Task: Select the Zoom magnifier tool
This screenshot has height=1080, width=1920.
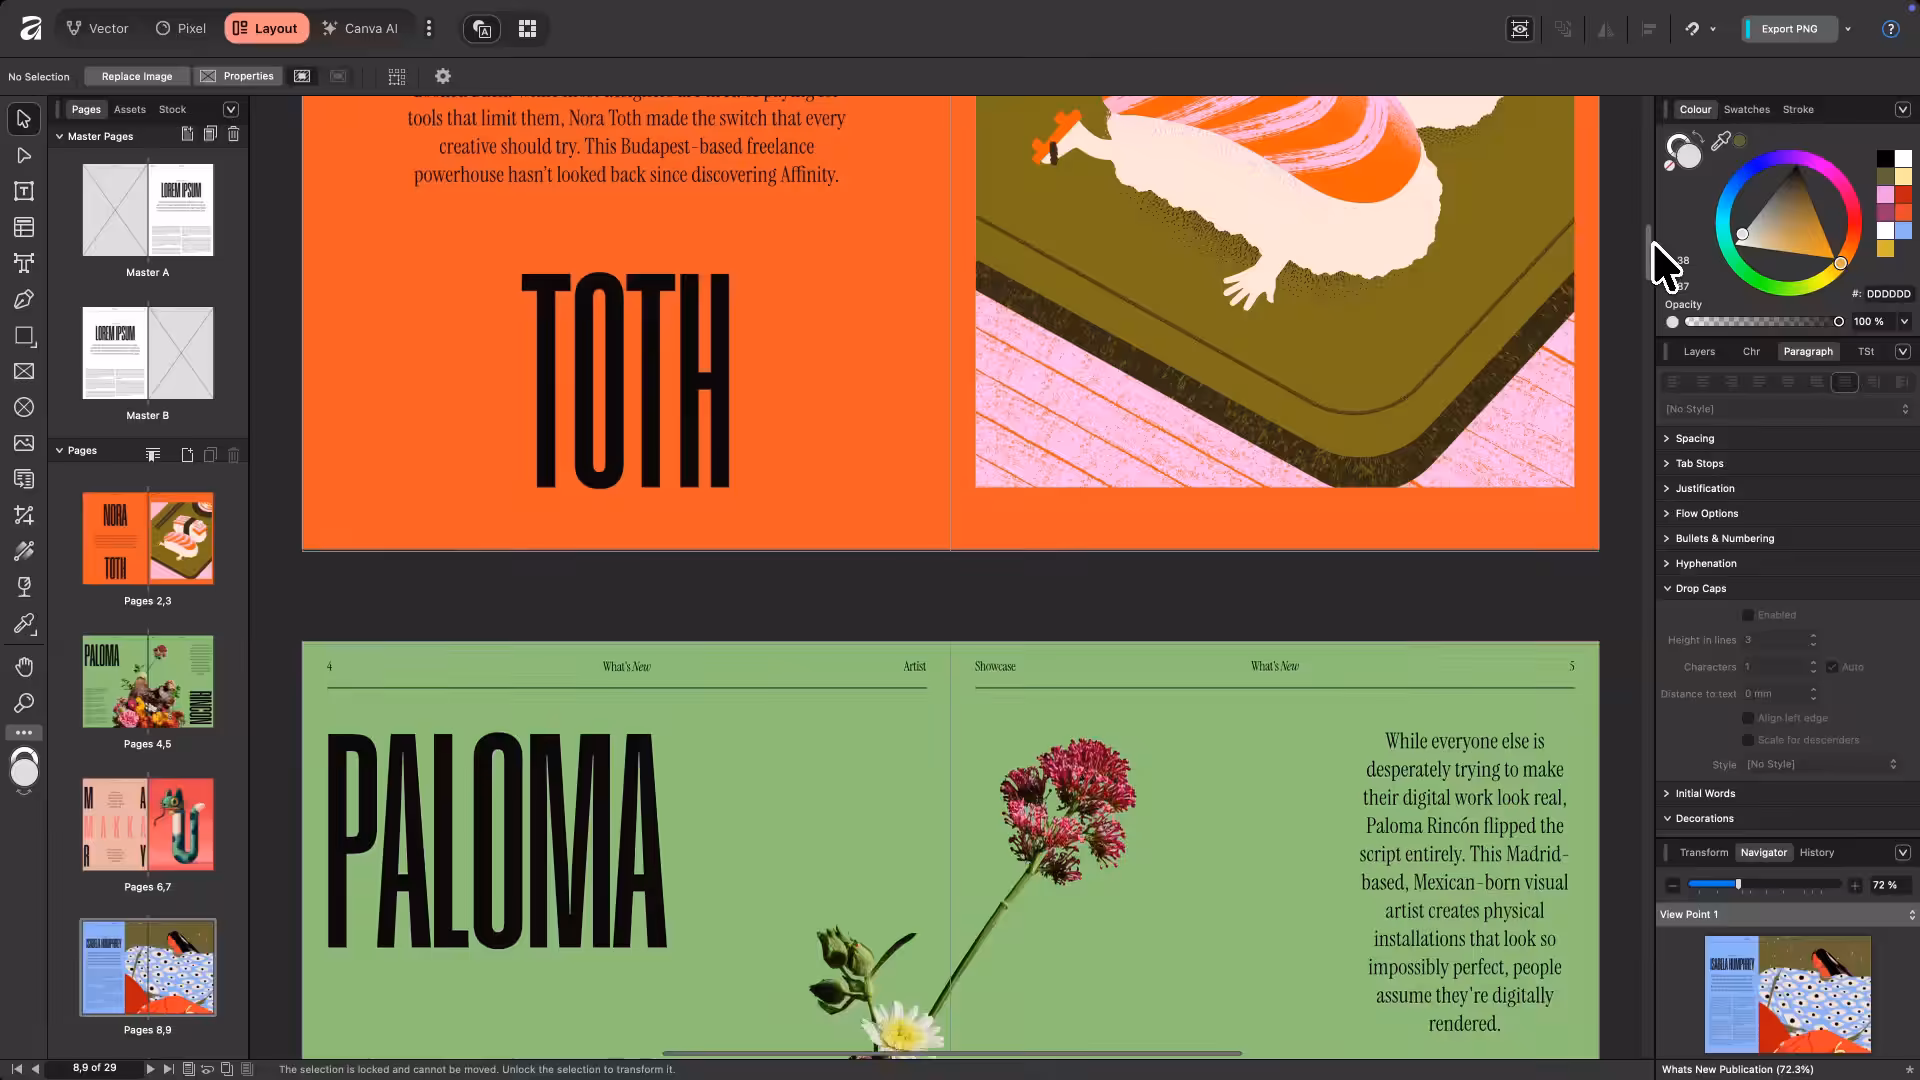Action: point(24,703)
